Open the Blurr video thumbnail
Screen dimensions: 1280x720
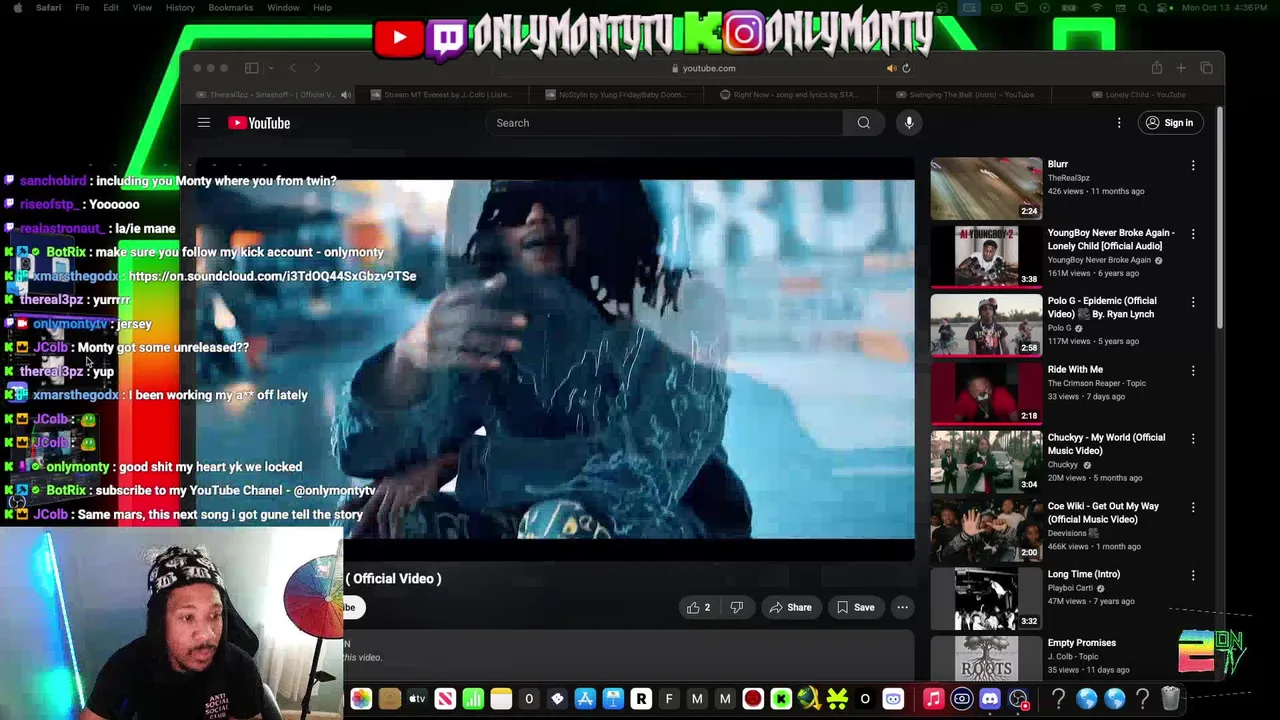click(986, 188)
